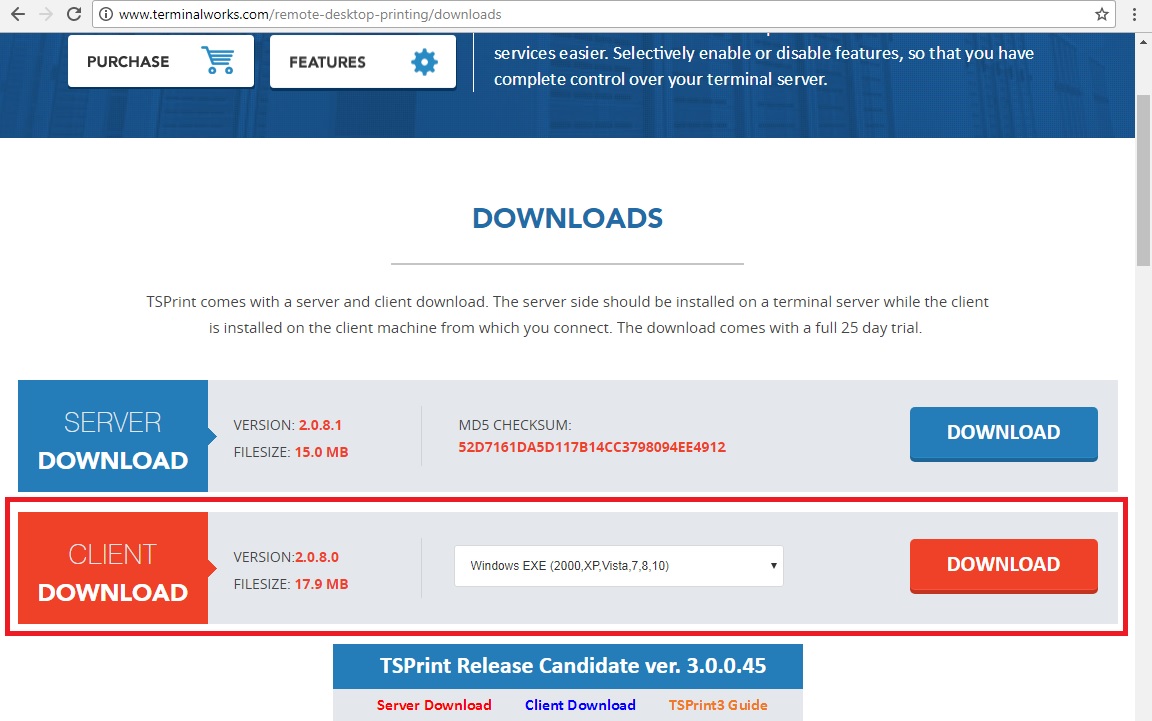Screen dimensions: 1152x721
Task: Open the red Server Download link
Action: pos(434,705)
